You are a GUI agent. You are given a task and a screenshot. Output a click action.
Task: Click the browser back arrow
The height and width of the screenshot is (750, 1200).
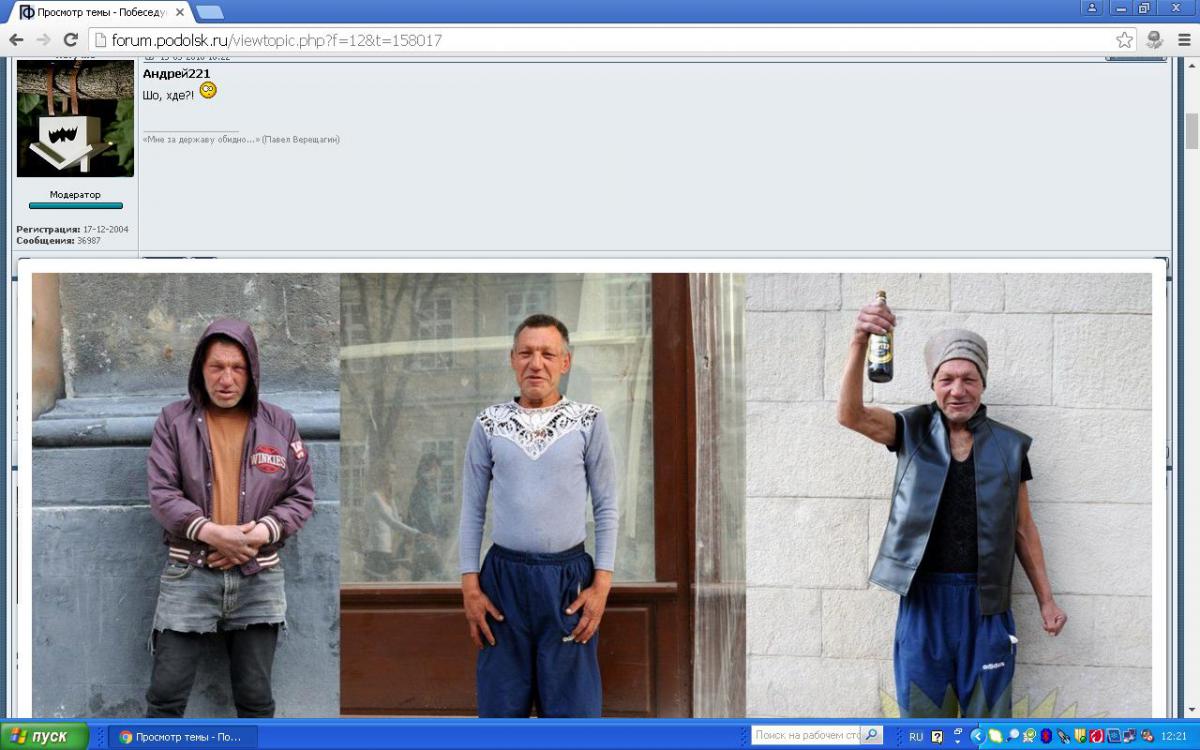[16, 40]
